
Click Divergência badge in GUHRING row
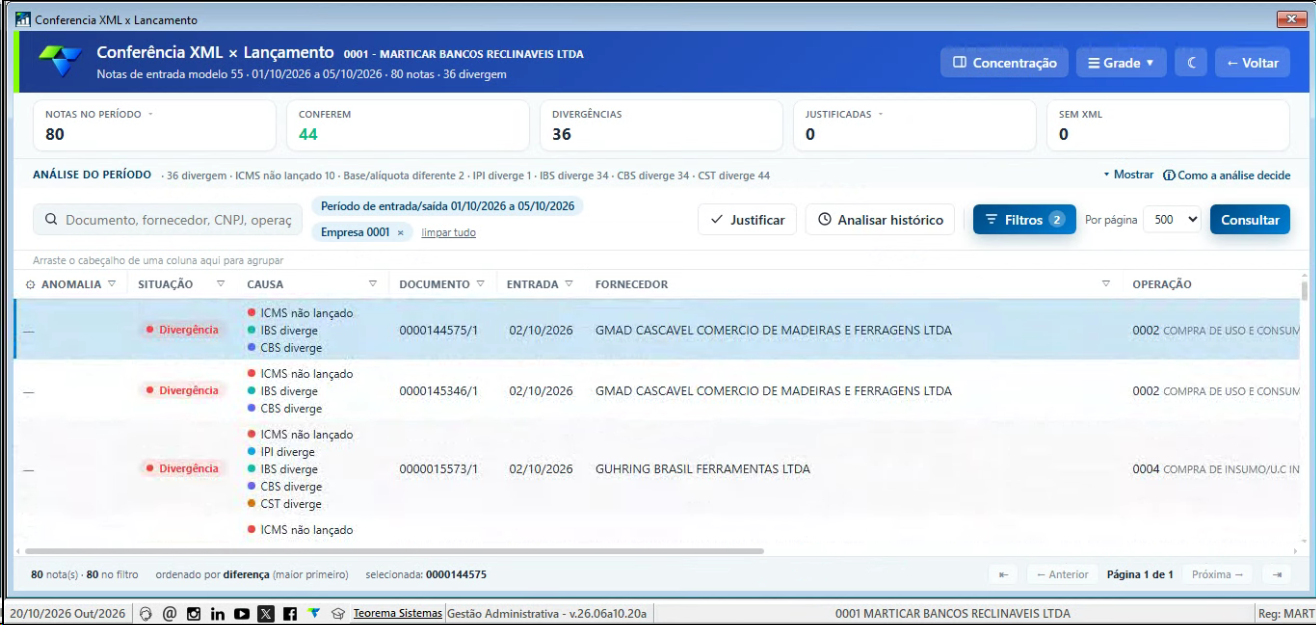(182, 469)
